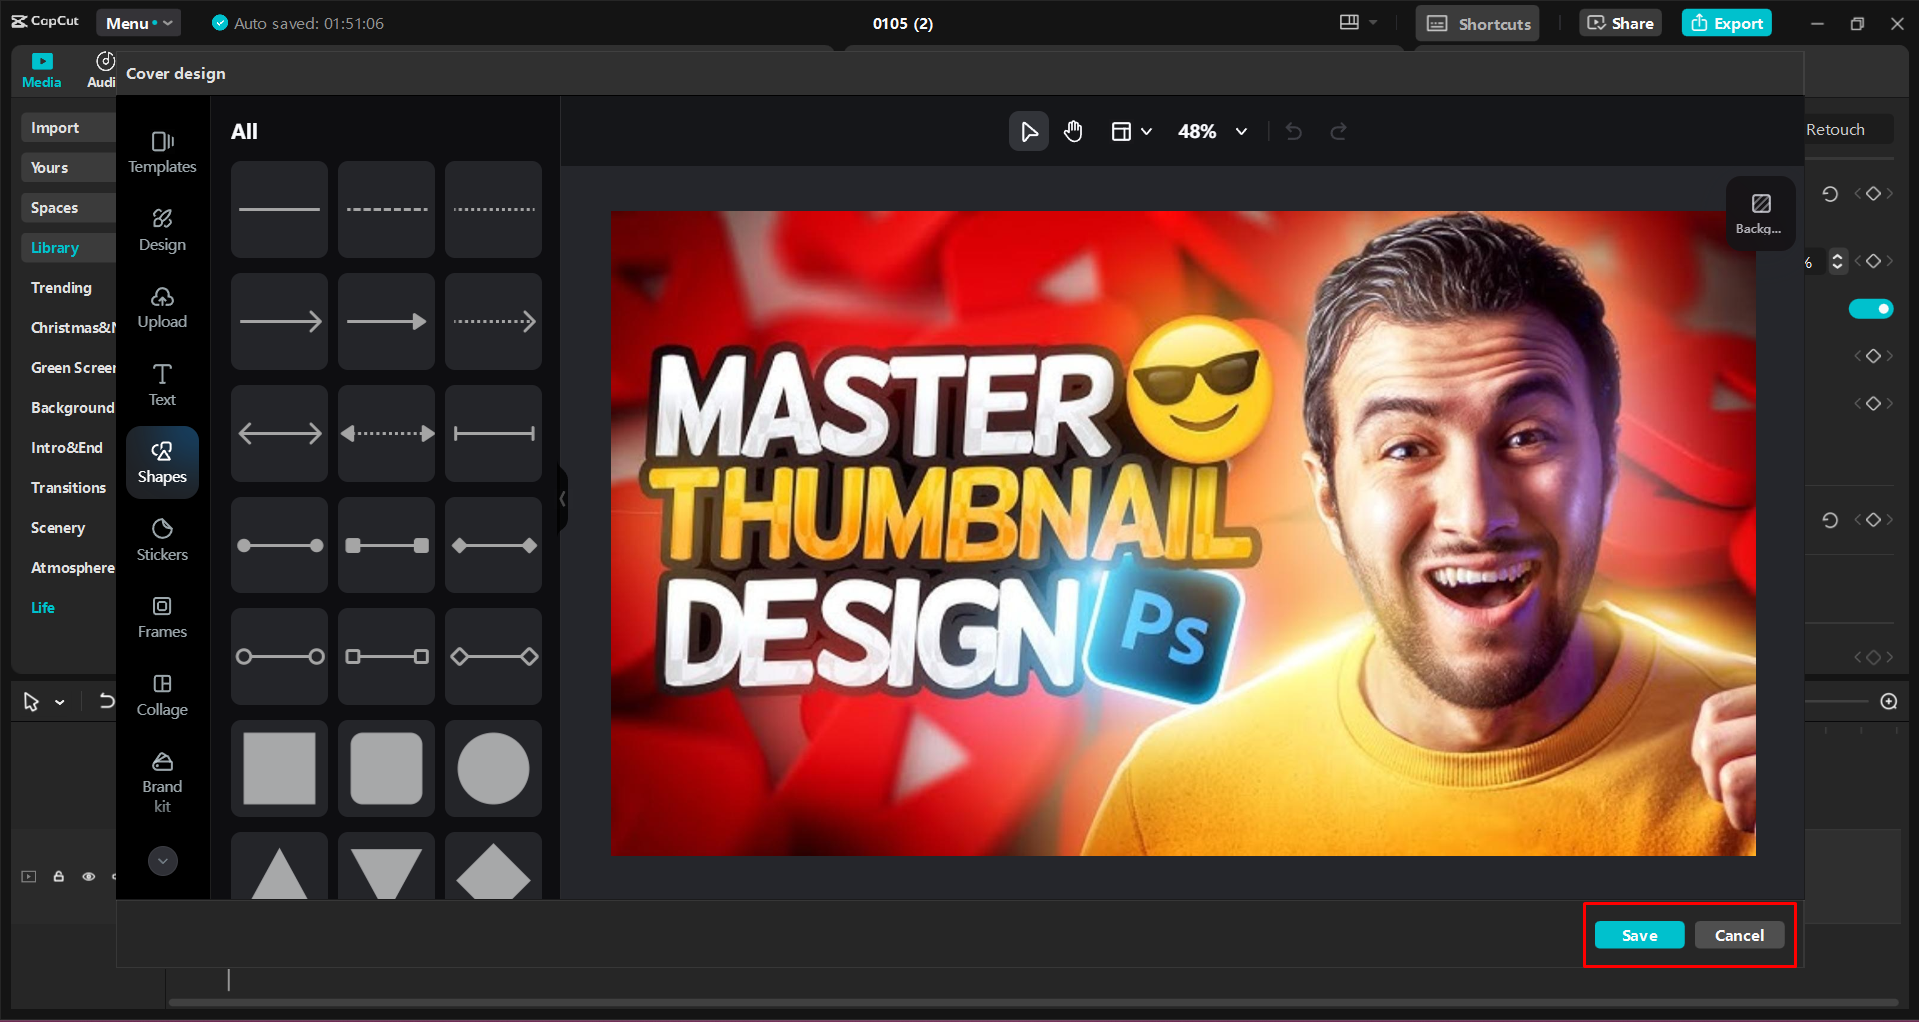Viewport: 1919px width, 1022px height.
Task: Open the Templates panel
Action: click(x=162, y=151)
